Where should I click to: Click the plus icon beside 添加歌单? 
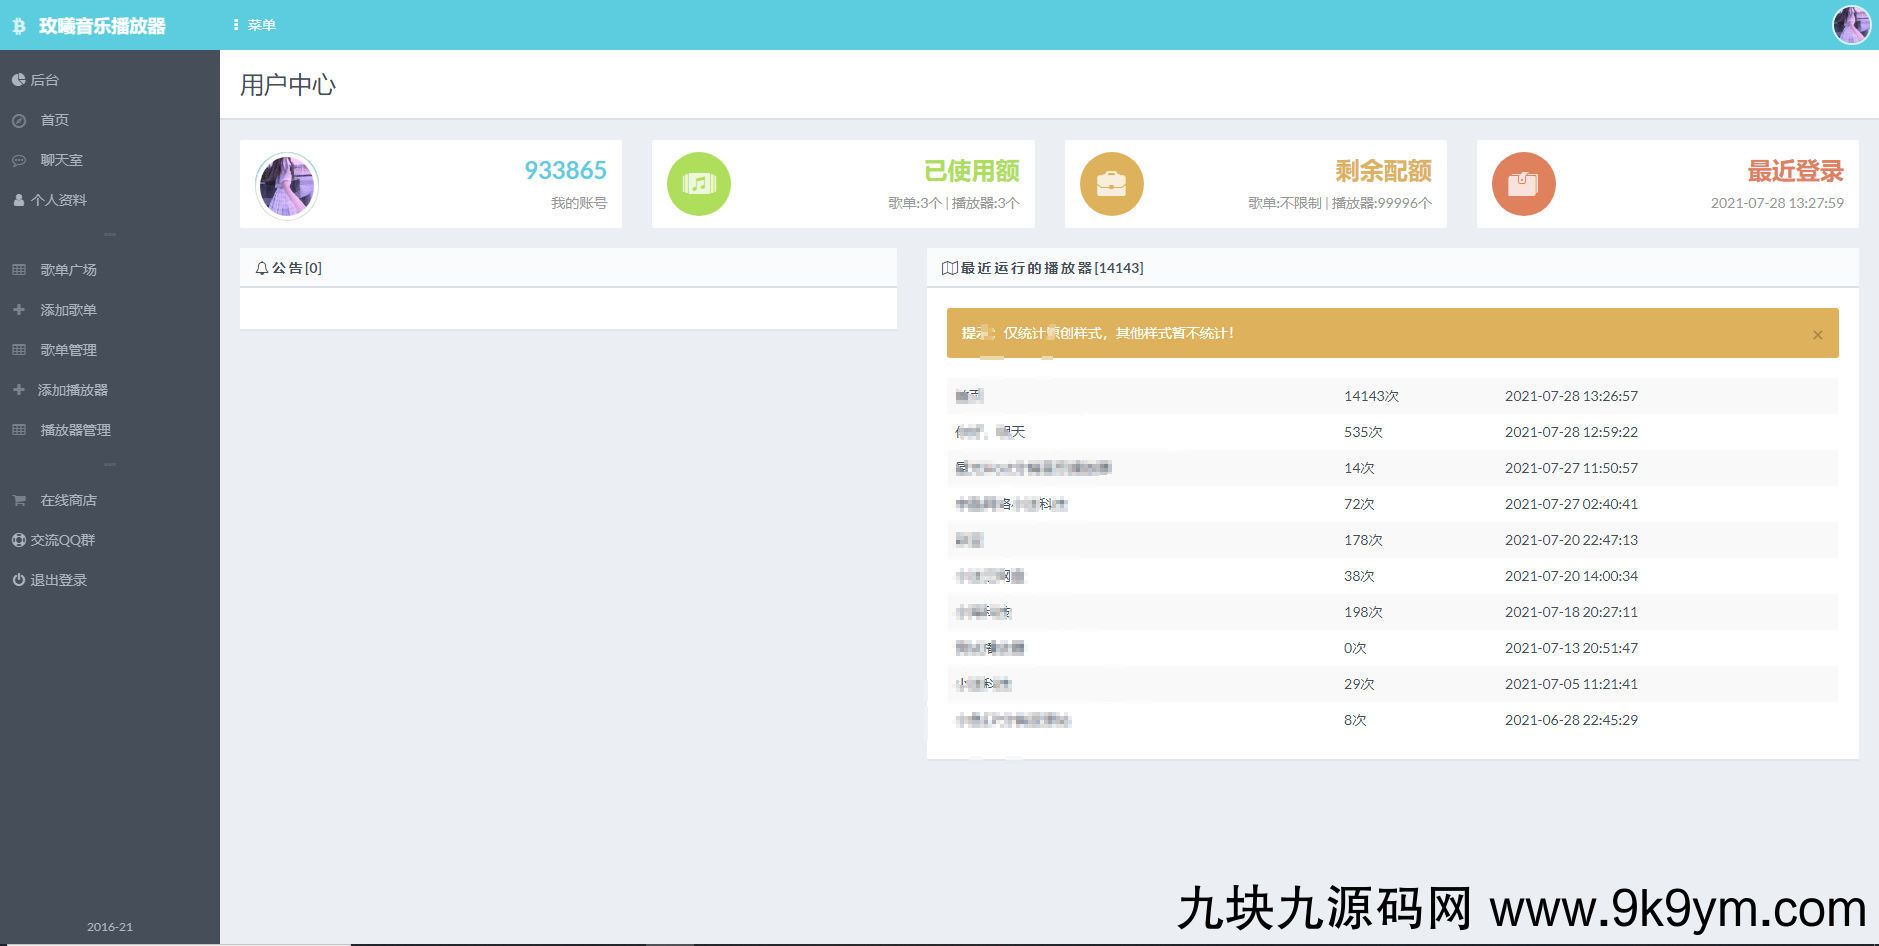click(19, 310)
